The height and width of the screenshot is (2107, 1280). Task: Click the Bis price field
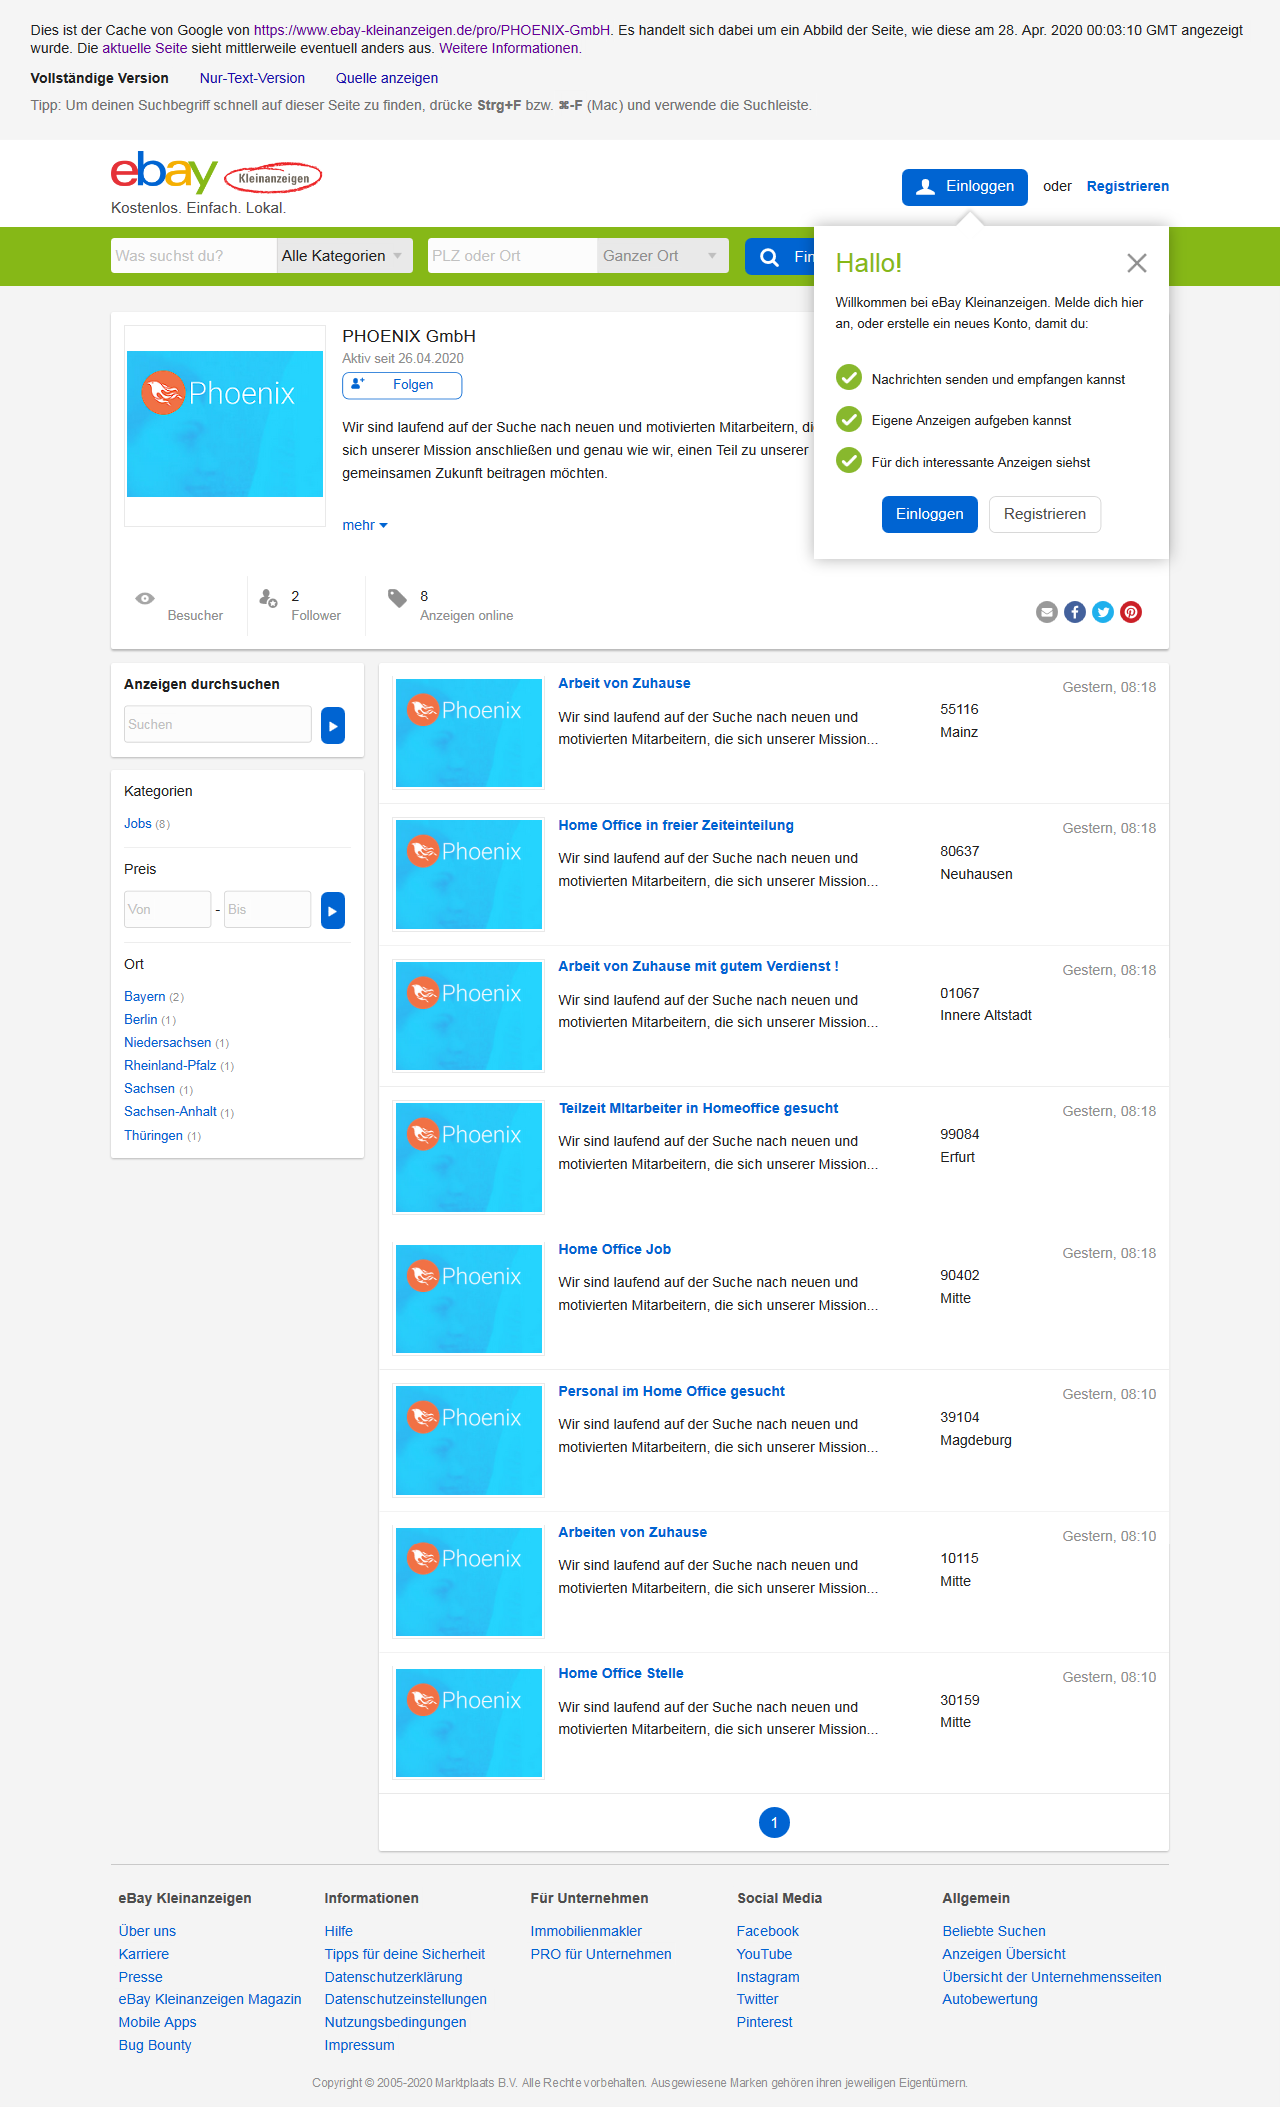pos(267,909)
